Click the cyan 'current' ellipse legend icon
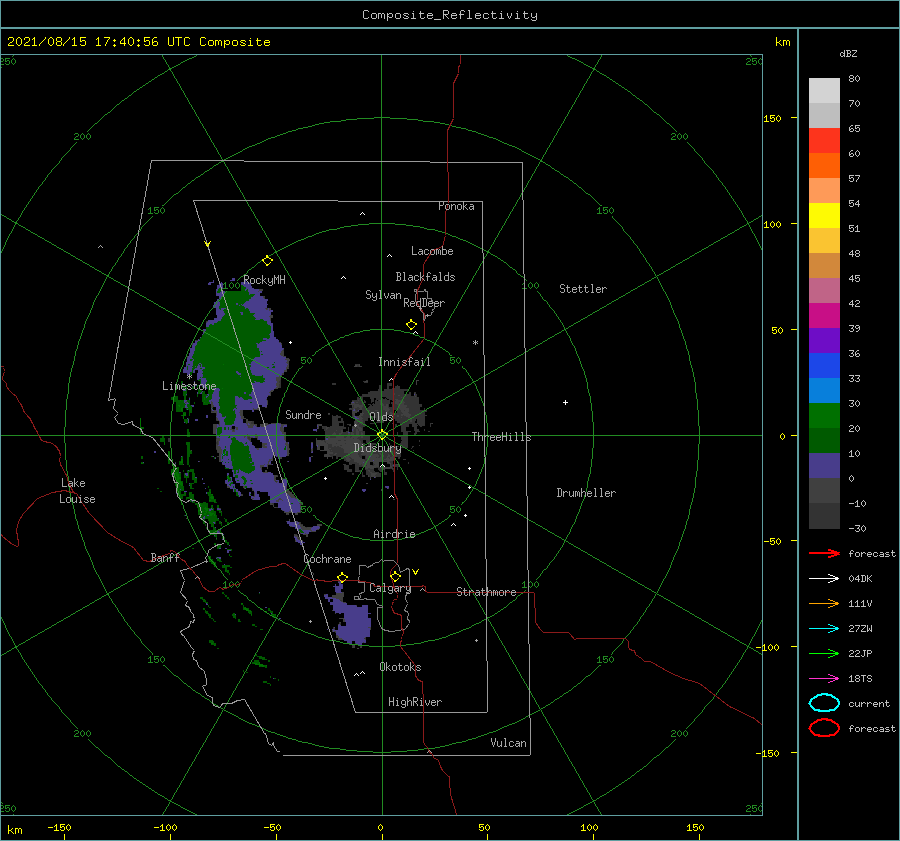Image resolution: width=900 pixels, height=841 pixels. (824, 703)
